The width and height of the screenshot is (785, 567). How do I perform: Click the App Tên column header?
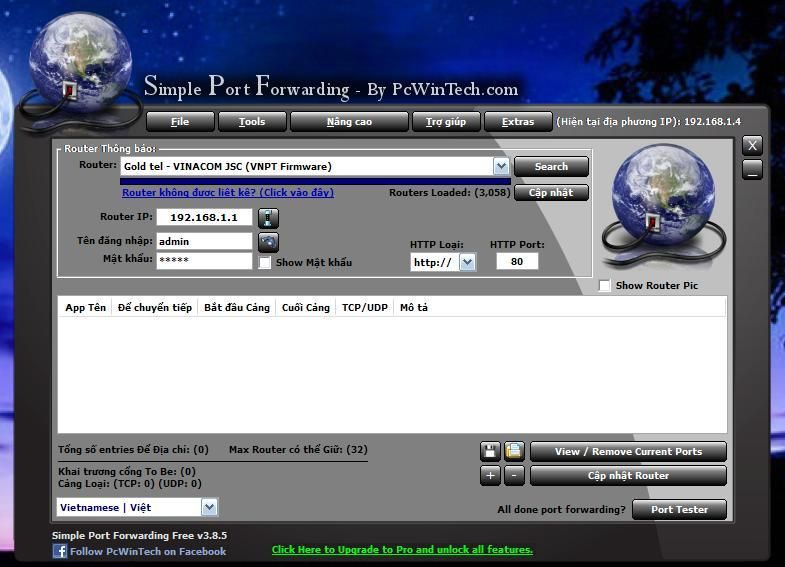coord(85,307)
